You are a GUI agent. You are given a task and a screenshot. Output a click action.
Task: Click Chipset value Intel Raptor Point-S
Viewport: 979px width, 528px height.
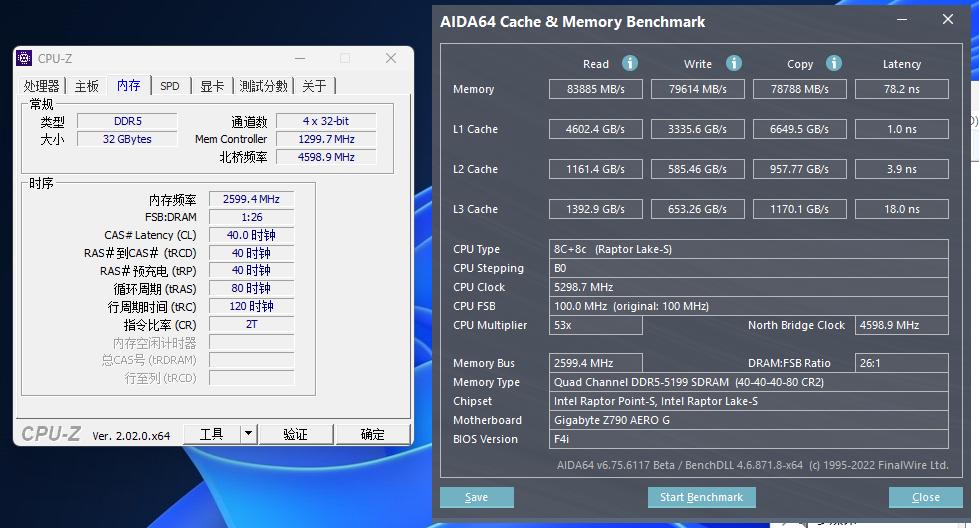click(x=749, y=401)
